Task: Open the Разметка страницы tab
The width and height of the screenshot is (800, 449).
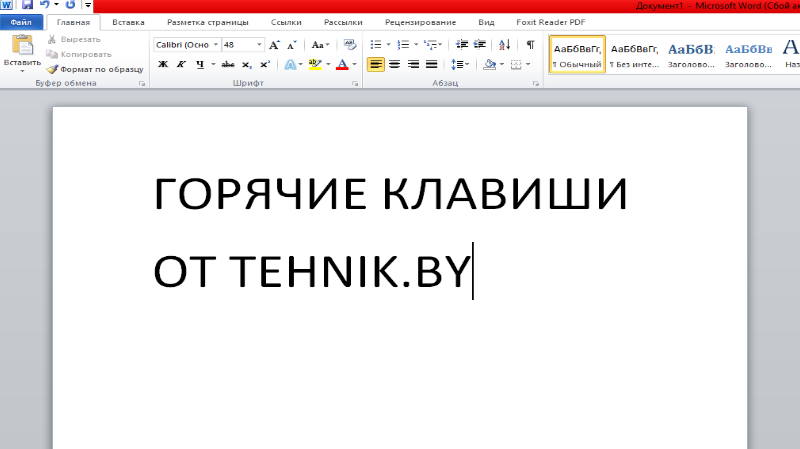Action: [x=208, y=22]
